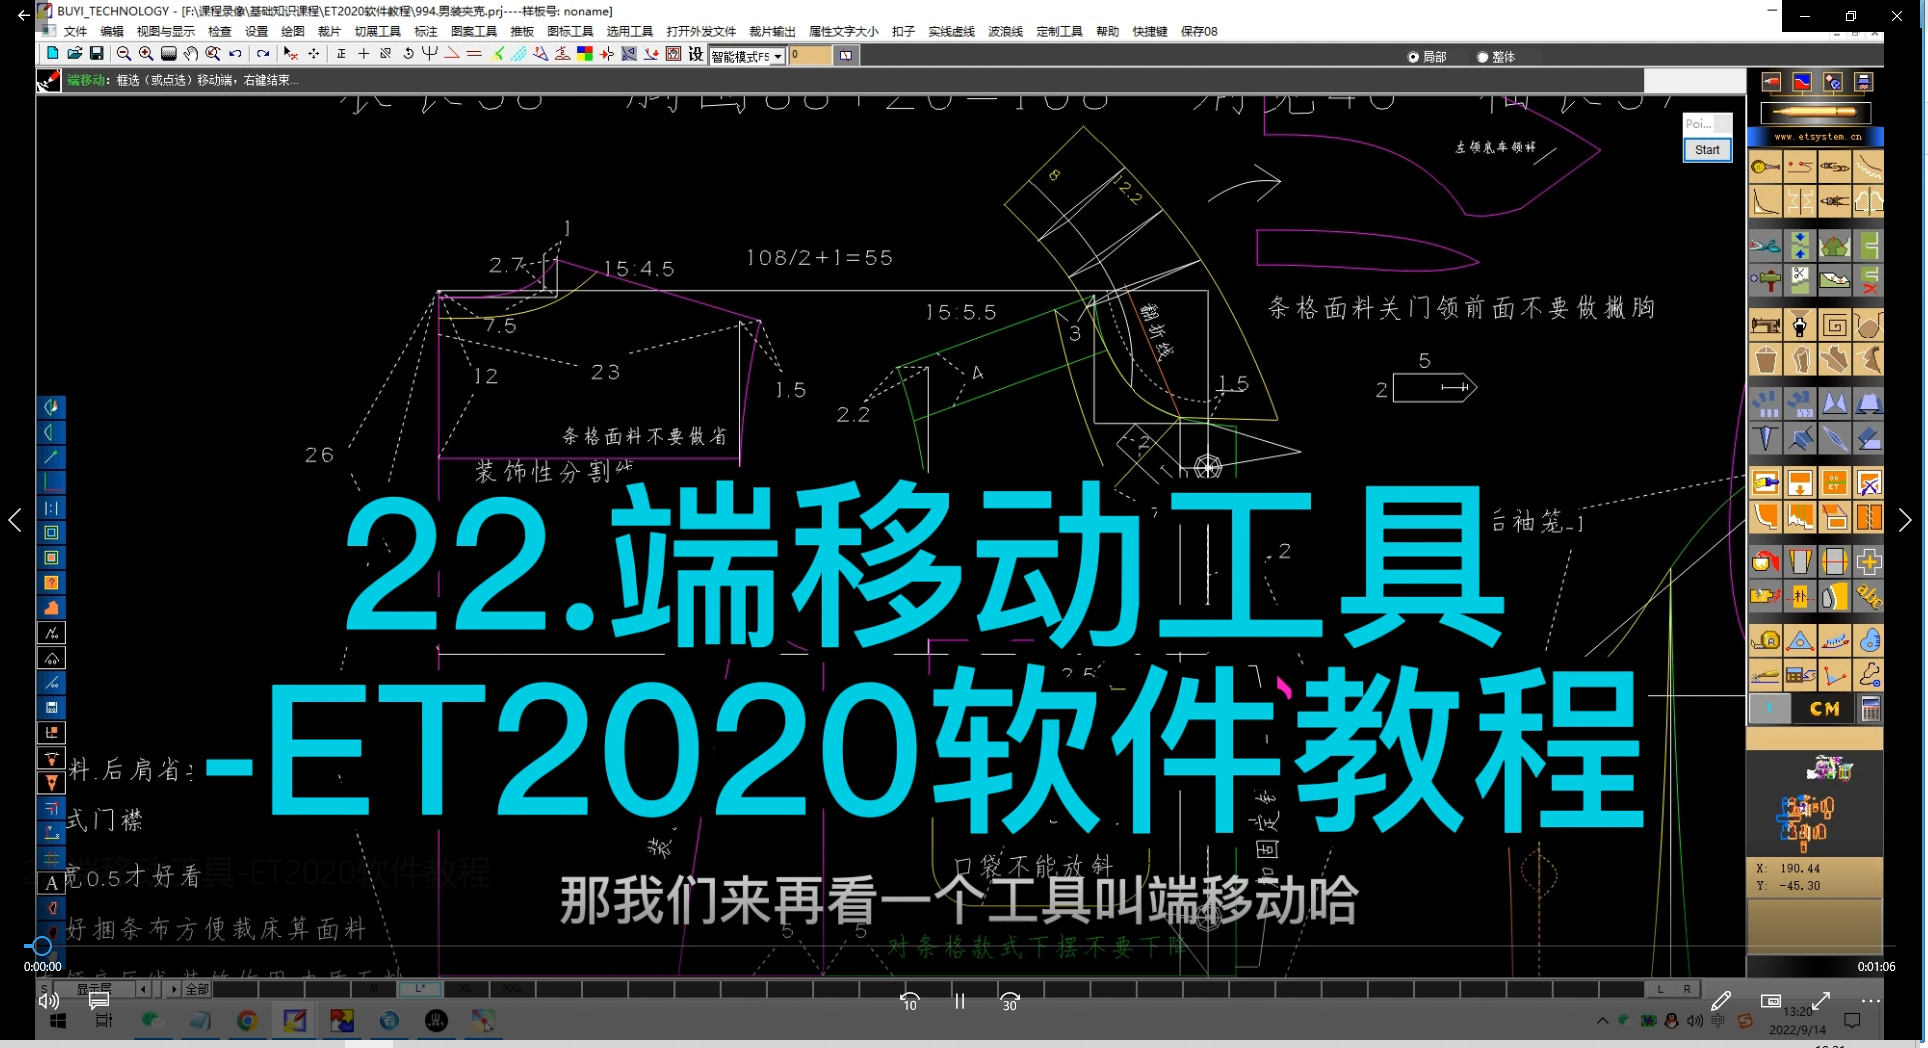Click the orange question mark icon in left toolbar
The width and height of the screenshot is (1928, 1048).
52,583
